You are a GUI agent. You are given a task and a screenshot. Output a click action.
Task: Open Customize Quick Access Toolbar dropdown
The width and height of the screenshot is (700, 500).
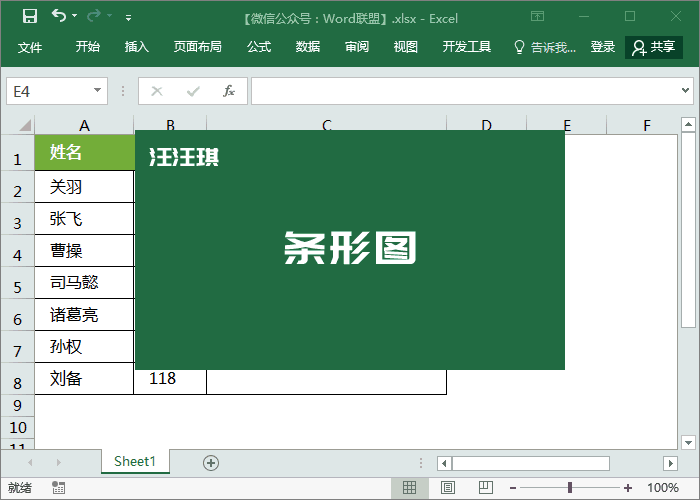(129, 18)
